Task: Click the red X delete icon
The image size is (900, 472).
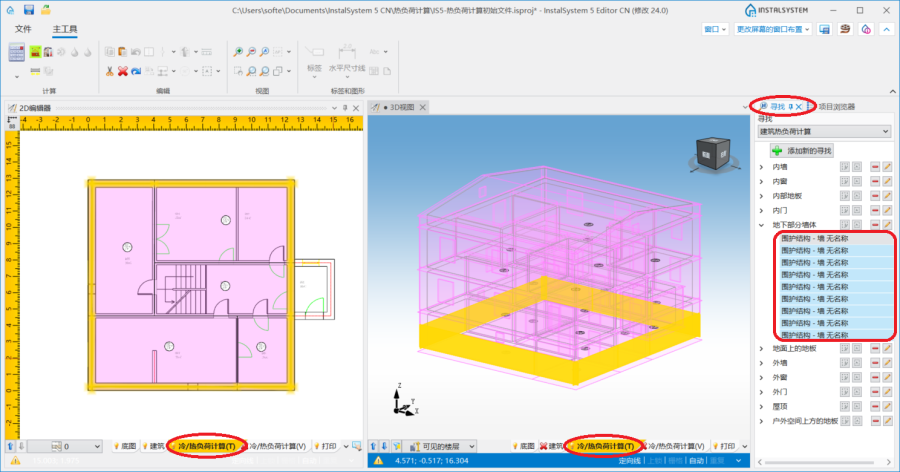Action: point(123,71)
